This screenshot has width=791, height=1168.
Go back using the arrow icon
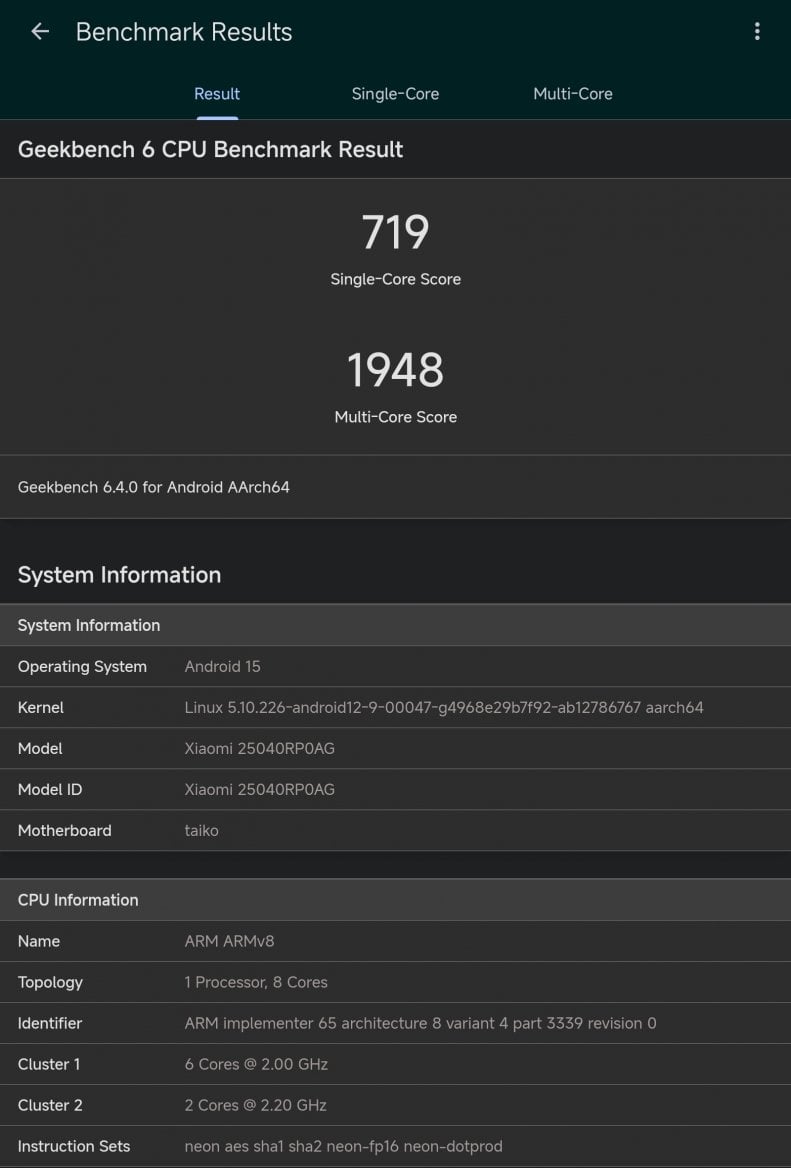pos(40,31)
